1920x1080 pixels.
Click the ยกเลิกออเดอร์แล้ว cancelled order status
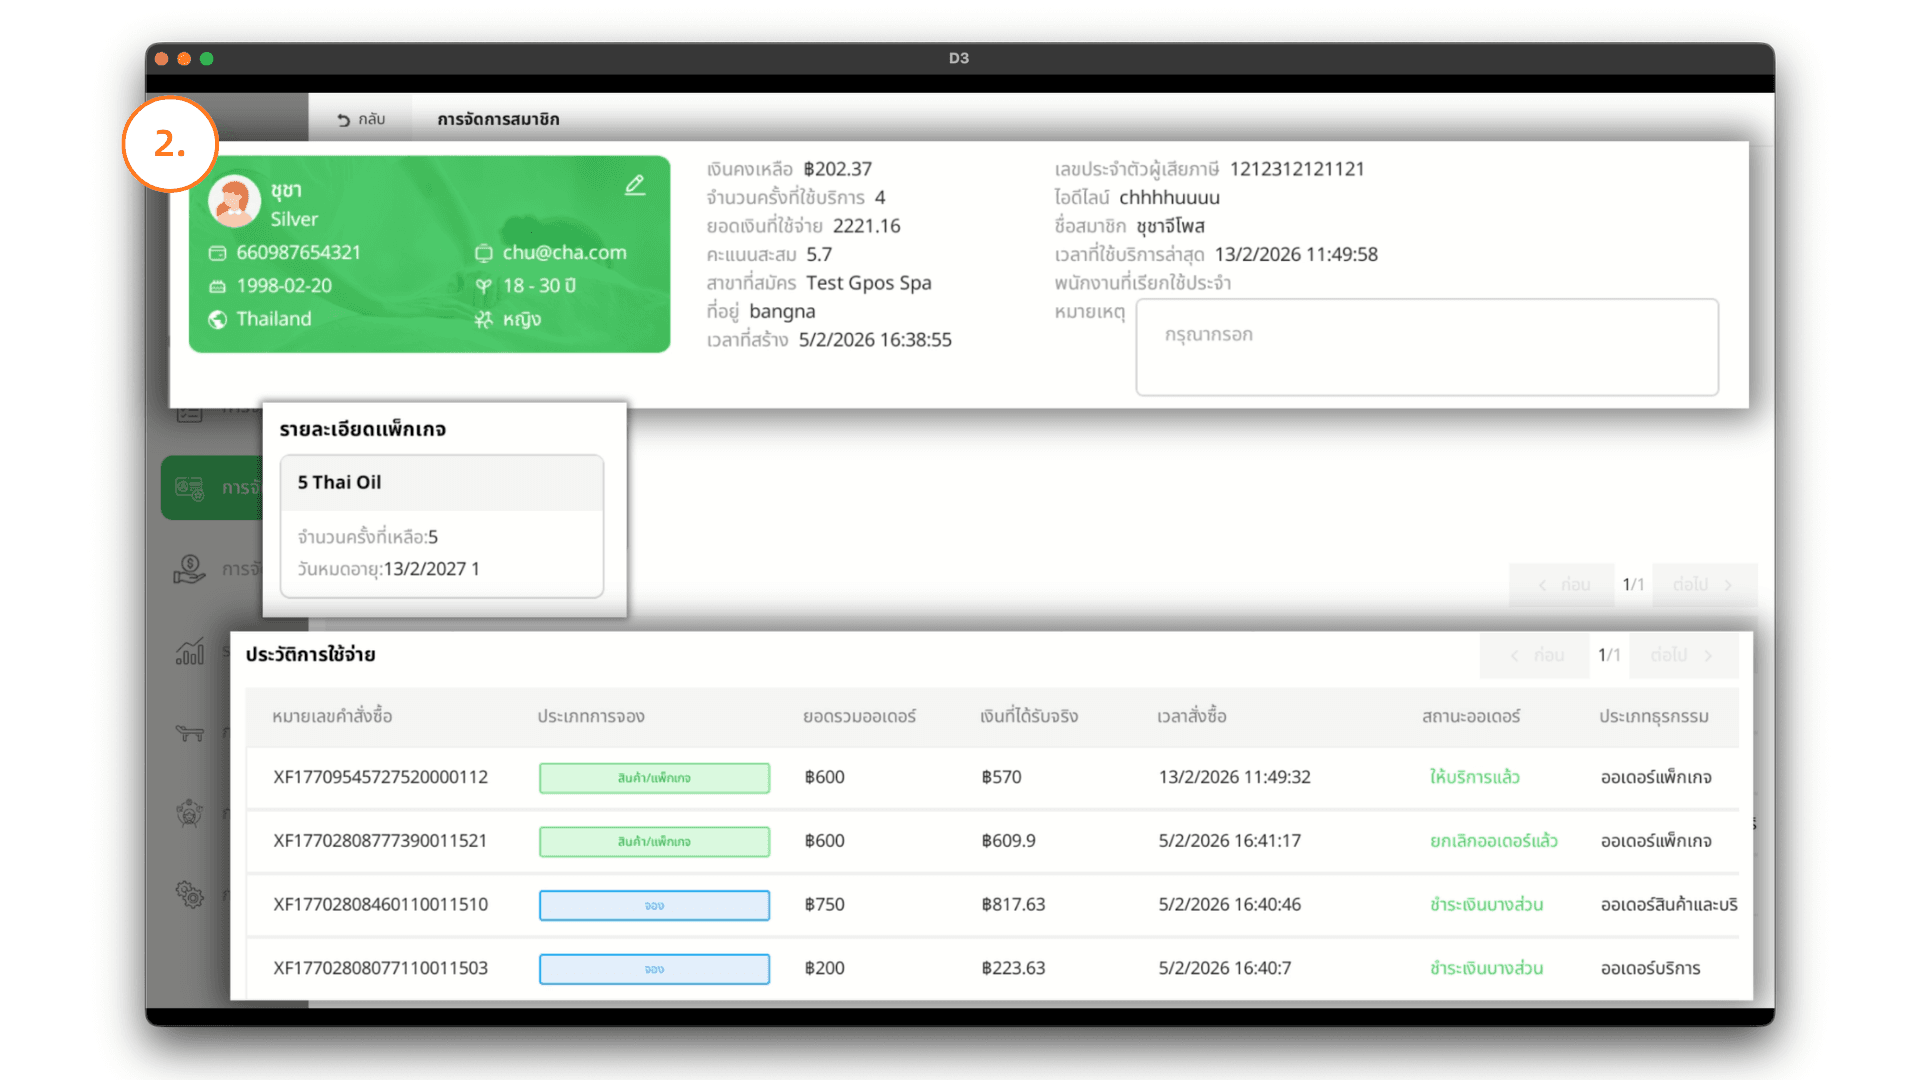coord(1493,841)
